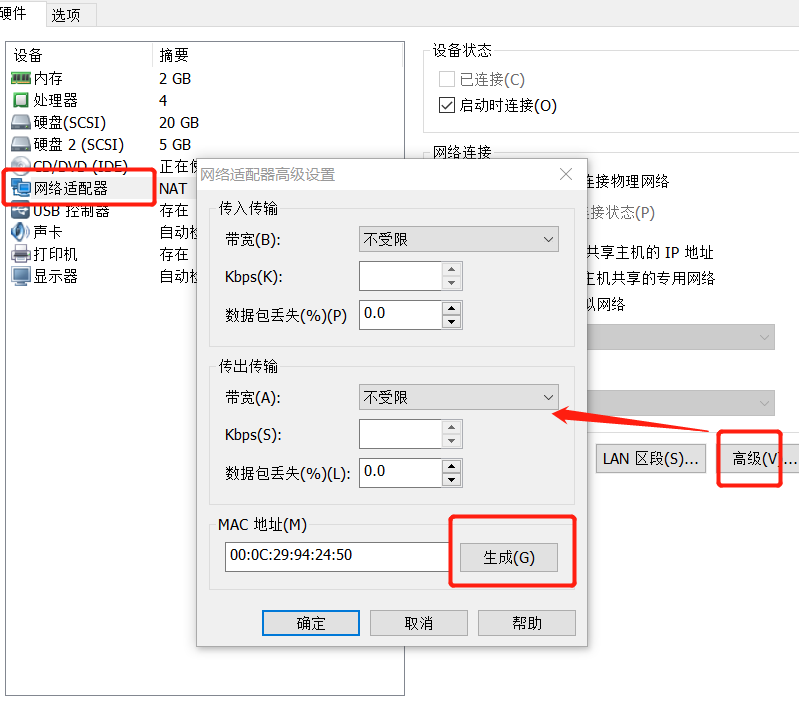Viewport: 799px width, 701px height.
Task: Click the CD/DVD (IDE) disc icon
Action: point(21,165)
